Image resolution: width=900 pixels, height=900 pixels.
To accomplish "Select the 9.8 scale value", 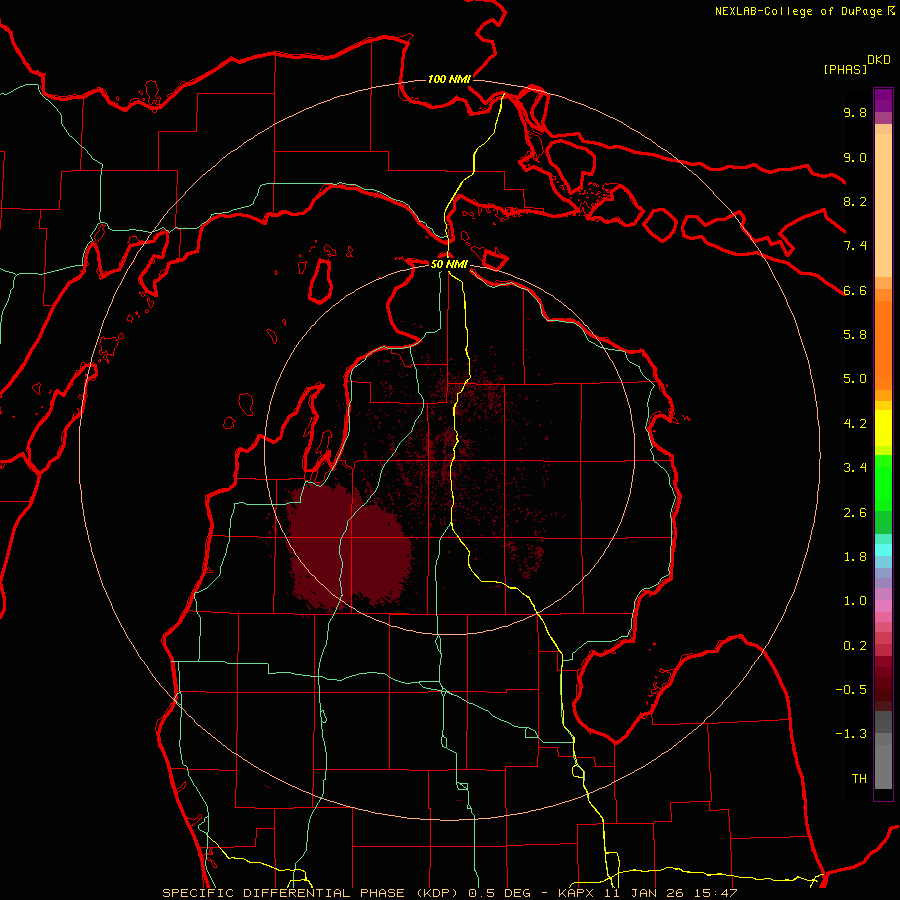I will tap(855, 112).
